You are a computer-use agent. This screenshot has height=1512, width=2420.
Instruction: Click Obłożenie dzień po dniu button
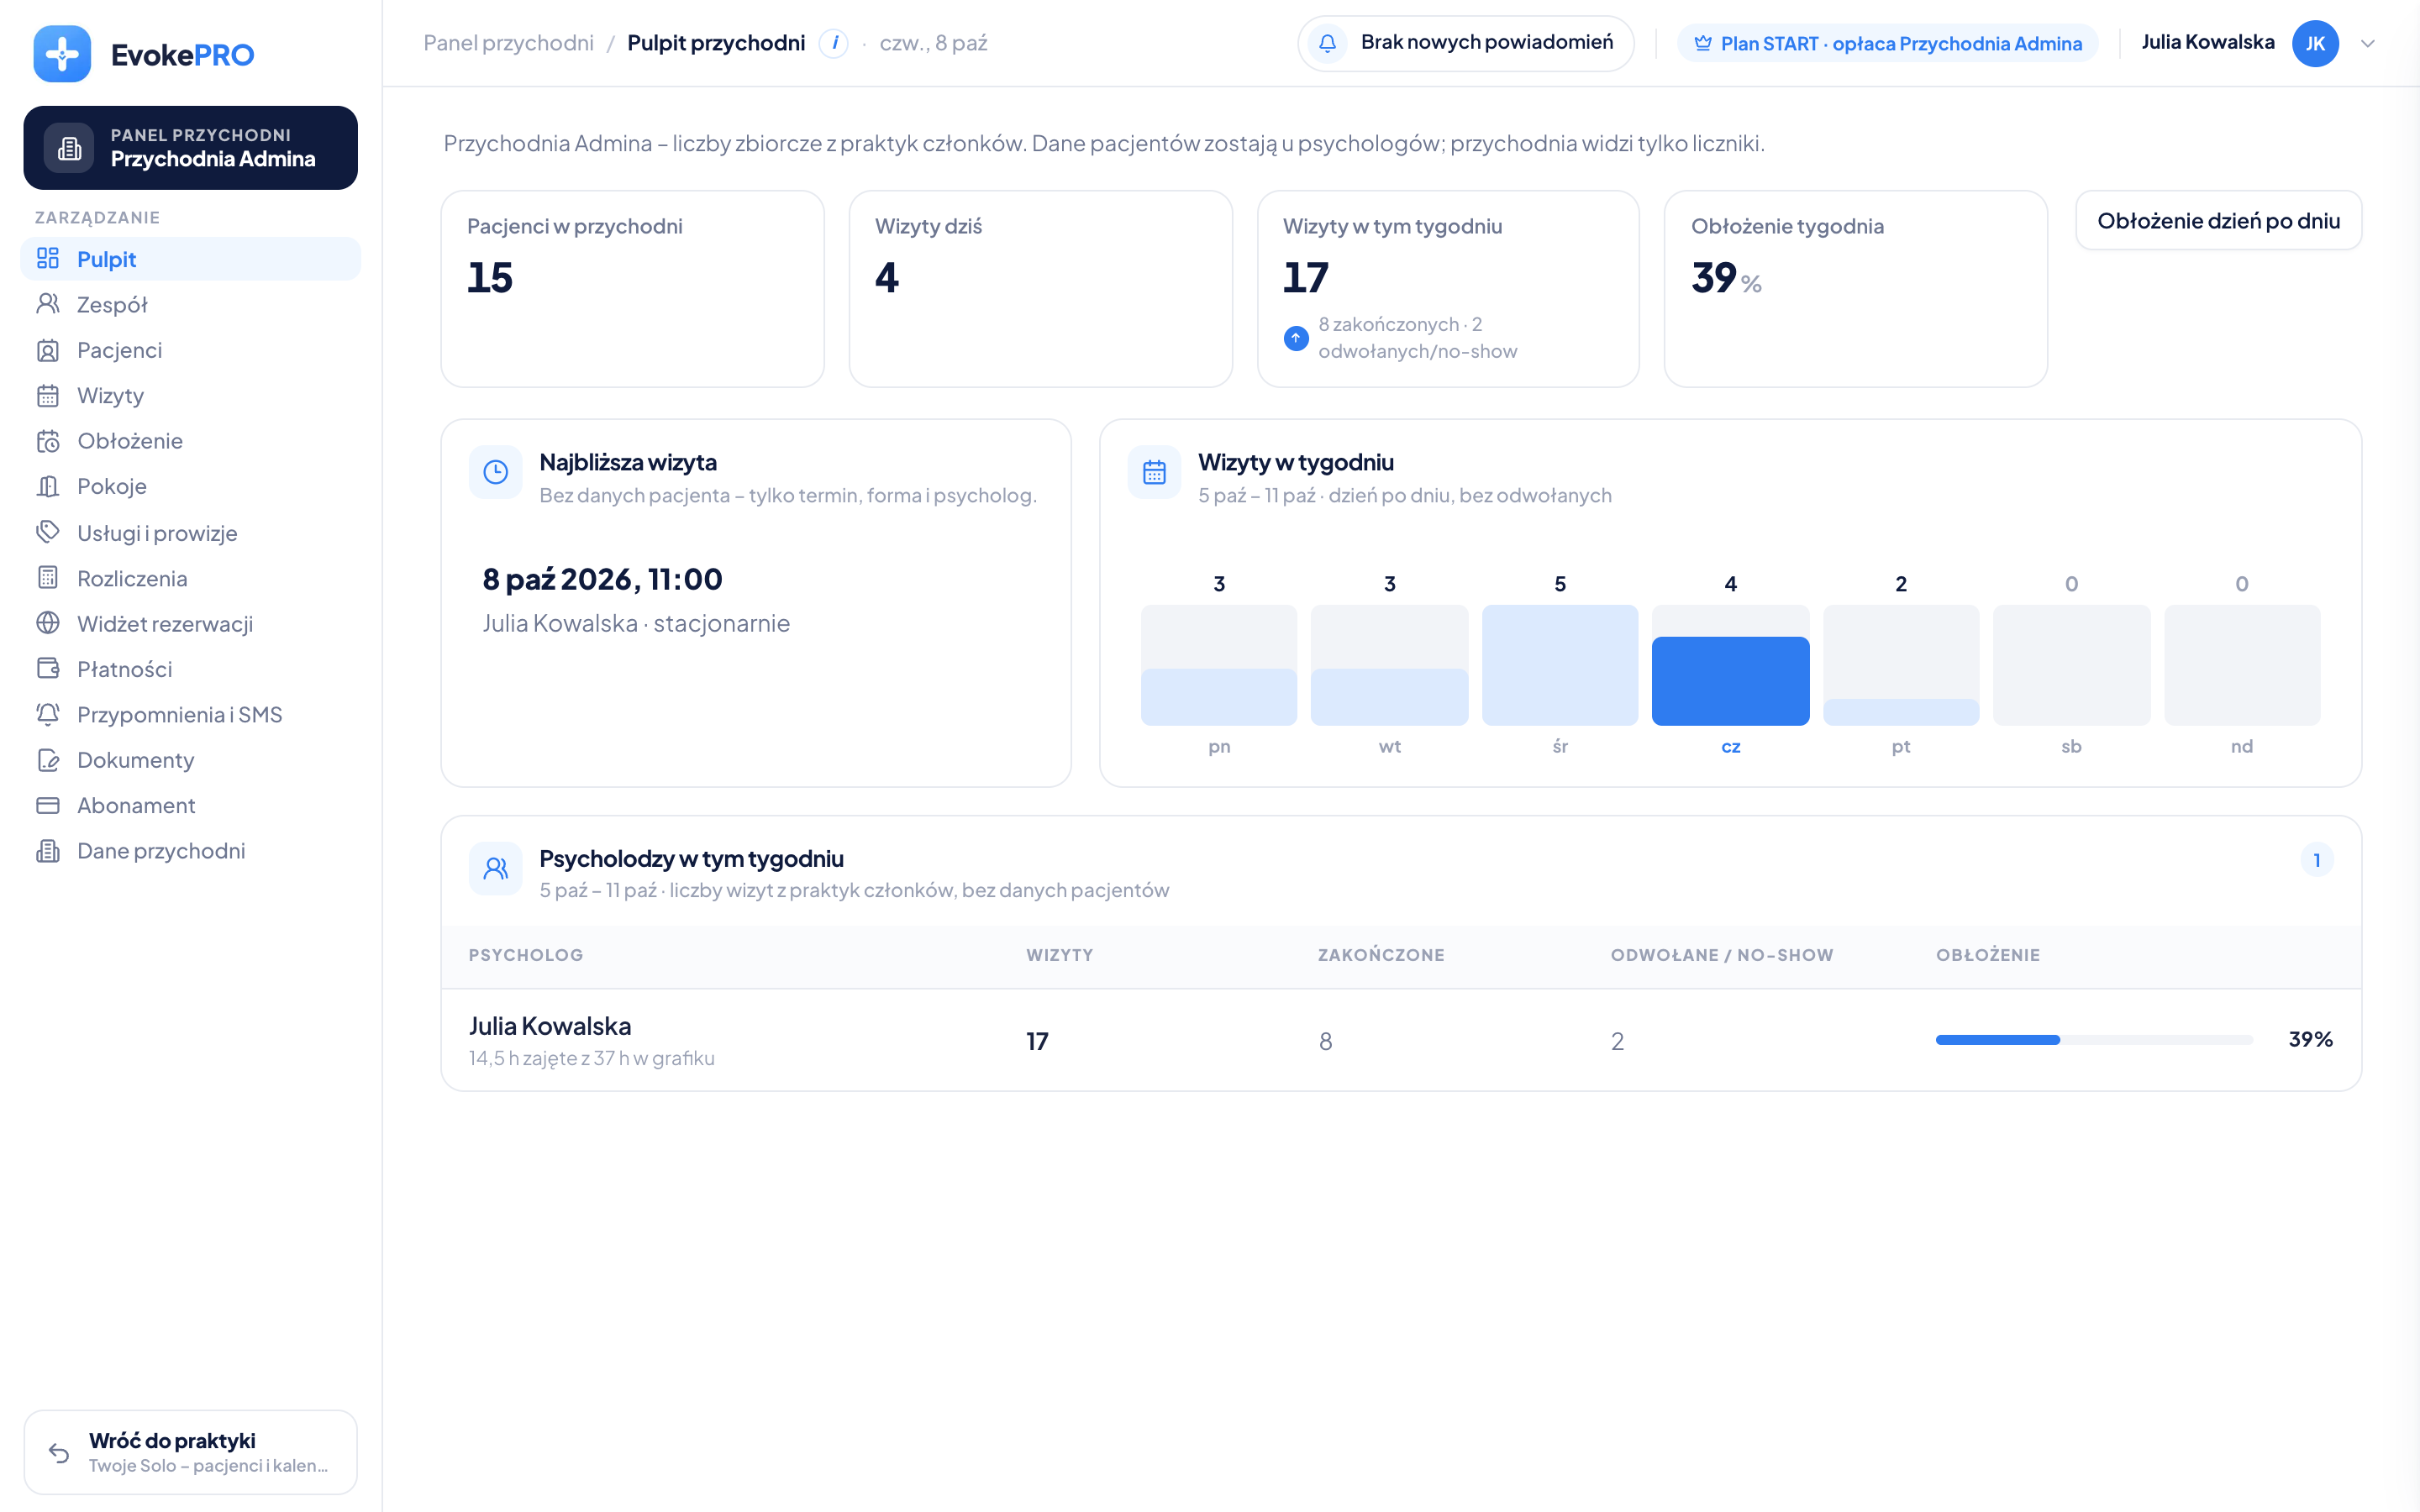point(2218,221)
